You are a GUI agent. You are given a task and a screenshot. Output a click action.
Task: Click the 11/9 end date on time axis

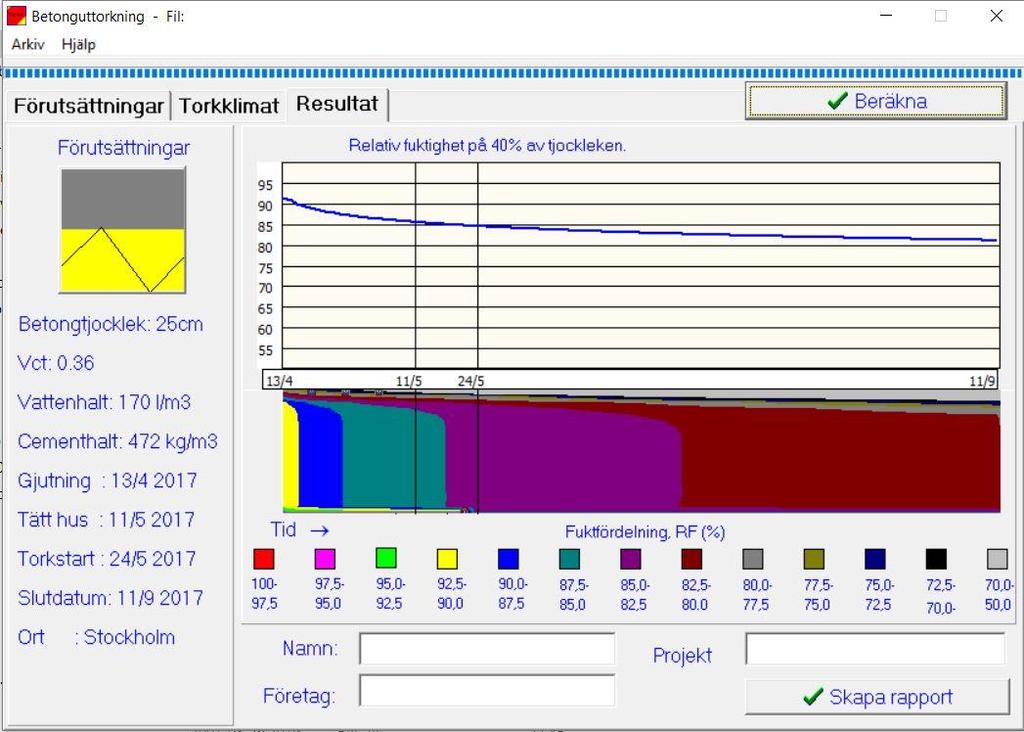(982, 381)
